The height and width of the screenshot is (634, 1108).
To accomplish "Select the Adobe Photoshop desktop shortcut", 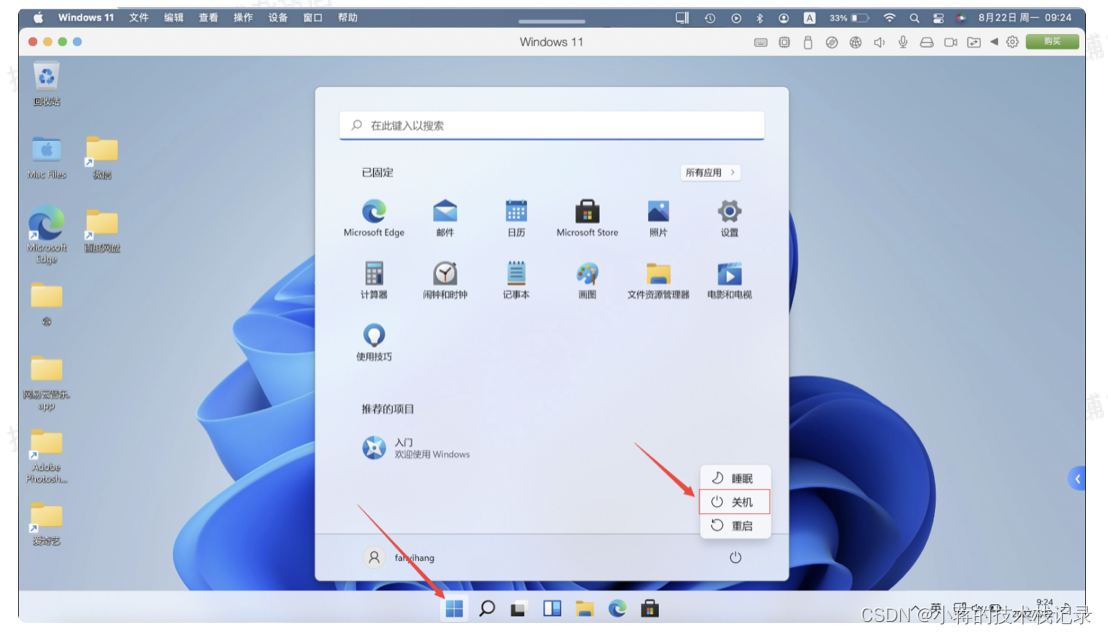I will tap(47, 457).
